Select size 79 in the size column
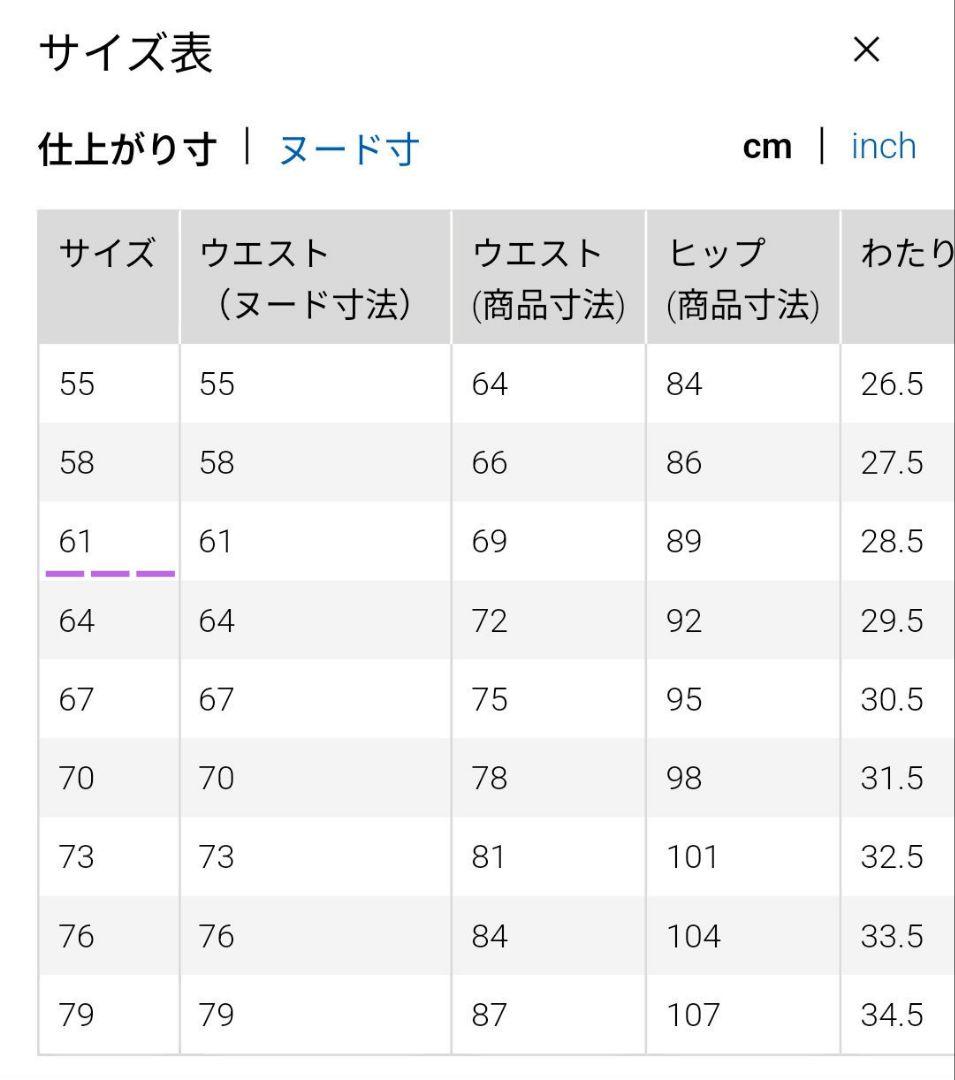Image resolution: width=955 pixels, height=1080 pixels. point(109,1015)
